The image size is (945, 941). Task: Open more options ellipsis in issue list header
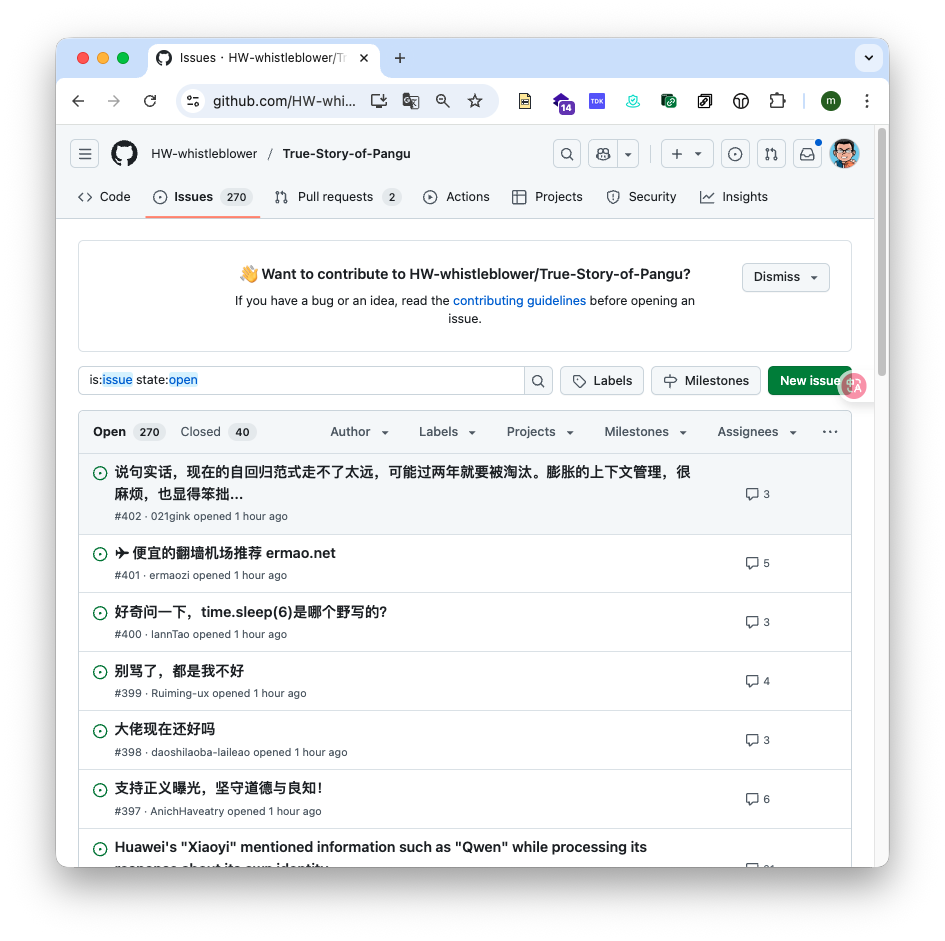[830, 432]
